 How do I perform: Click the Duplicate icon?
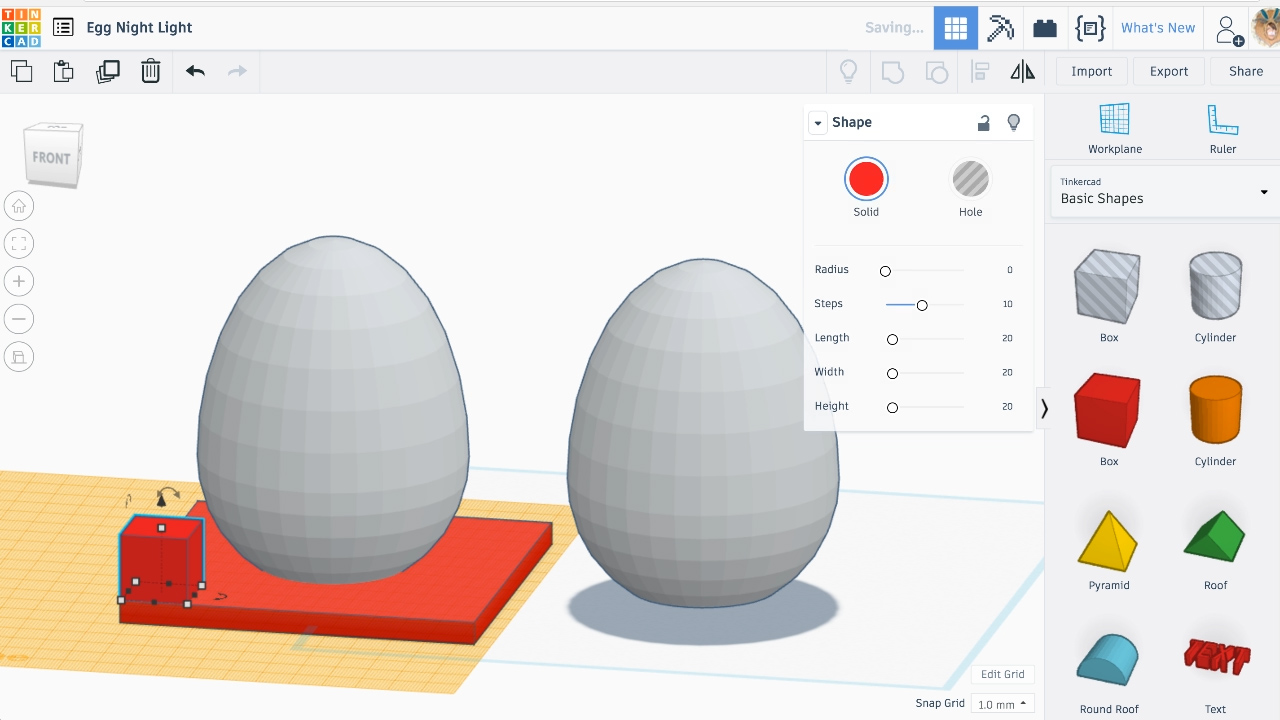pyautogui.click(x=107, y=71)
